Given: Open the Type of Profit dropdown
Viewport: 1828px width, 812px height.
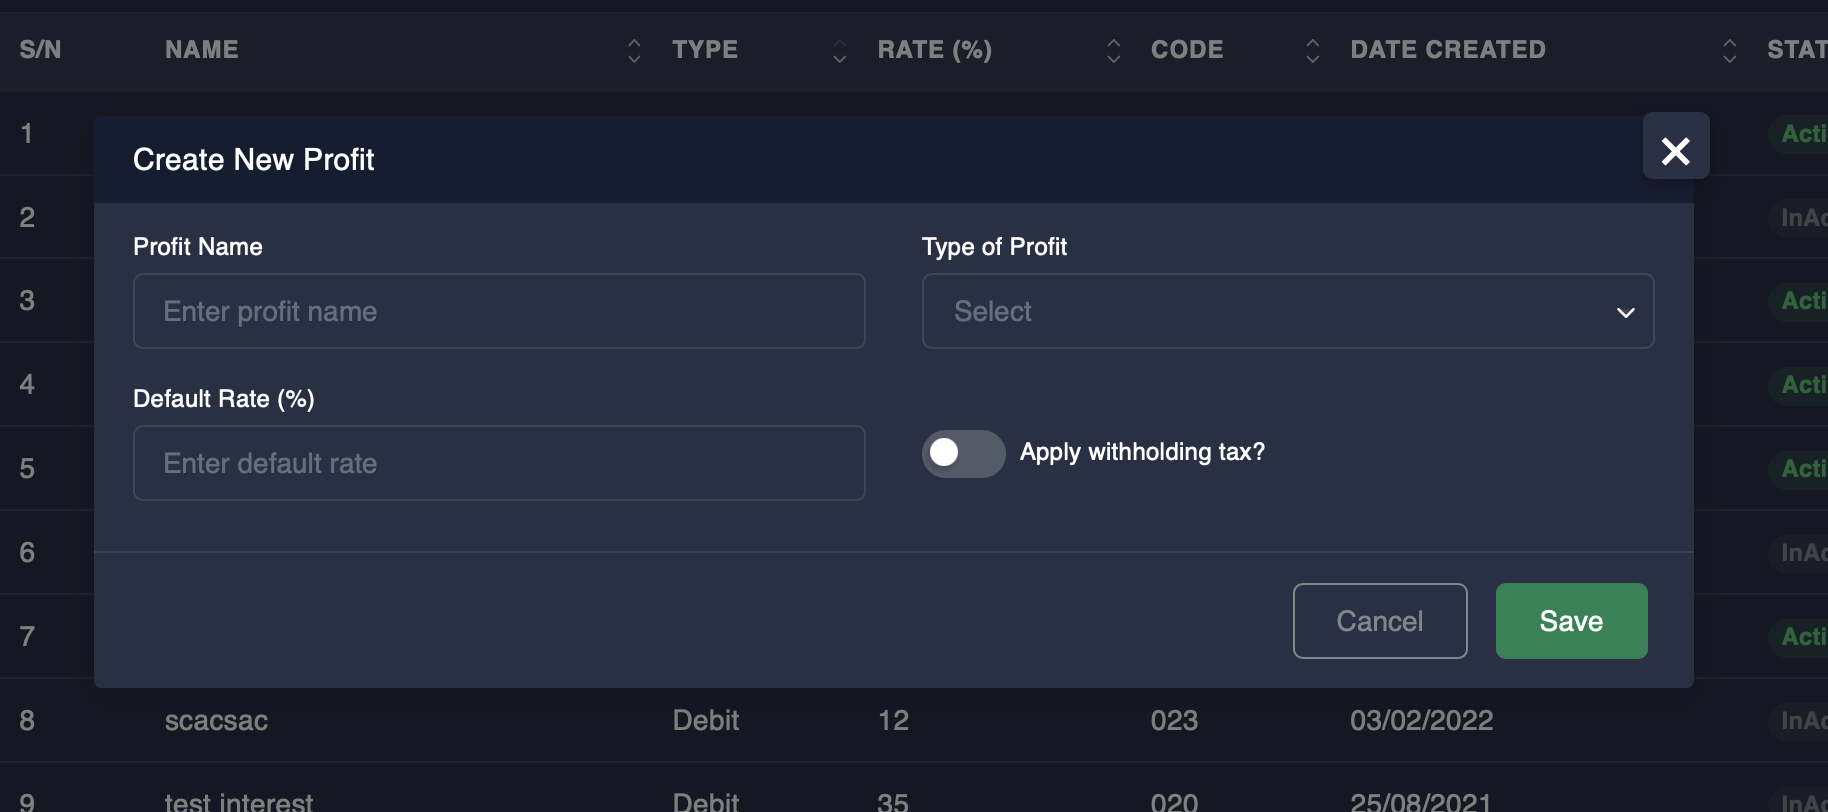Looking at the screenshot, I should click(x=1287, y=311).
